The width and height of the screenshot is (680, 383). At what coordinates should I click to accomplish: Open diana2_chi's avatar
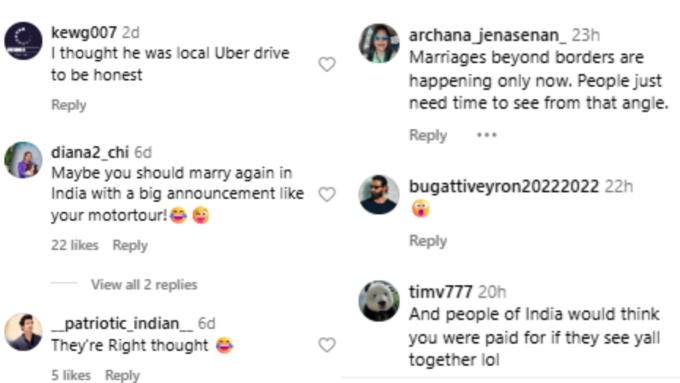[x=23, y=160]
